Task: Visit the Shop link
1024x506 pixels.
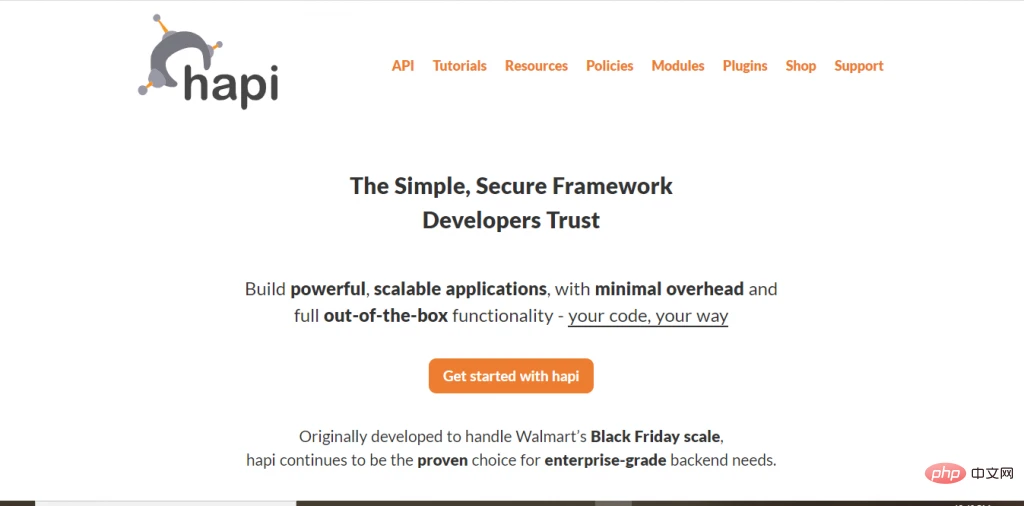Action: click(x=801, y=66)
